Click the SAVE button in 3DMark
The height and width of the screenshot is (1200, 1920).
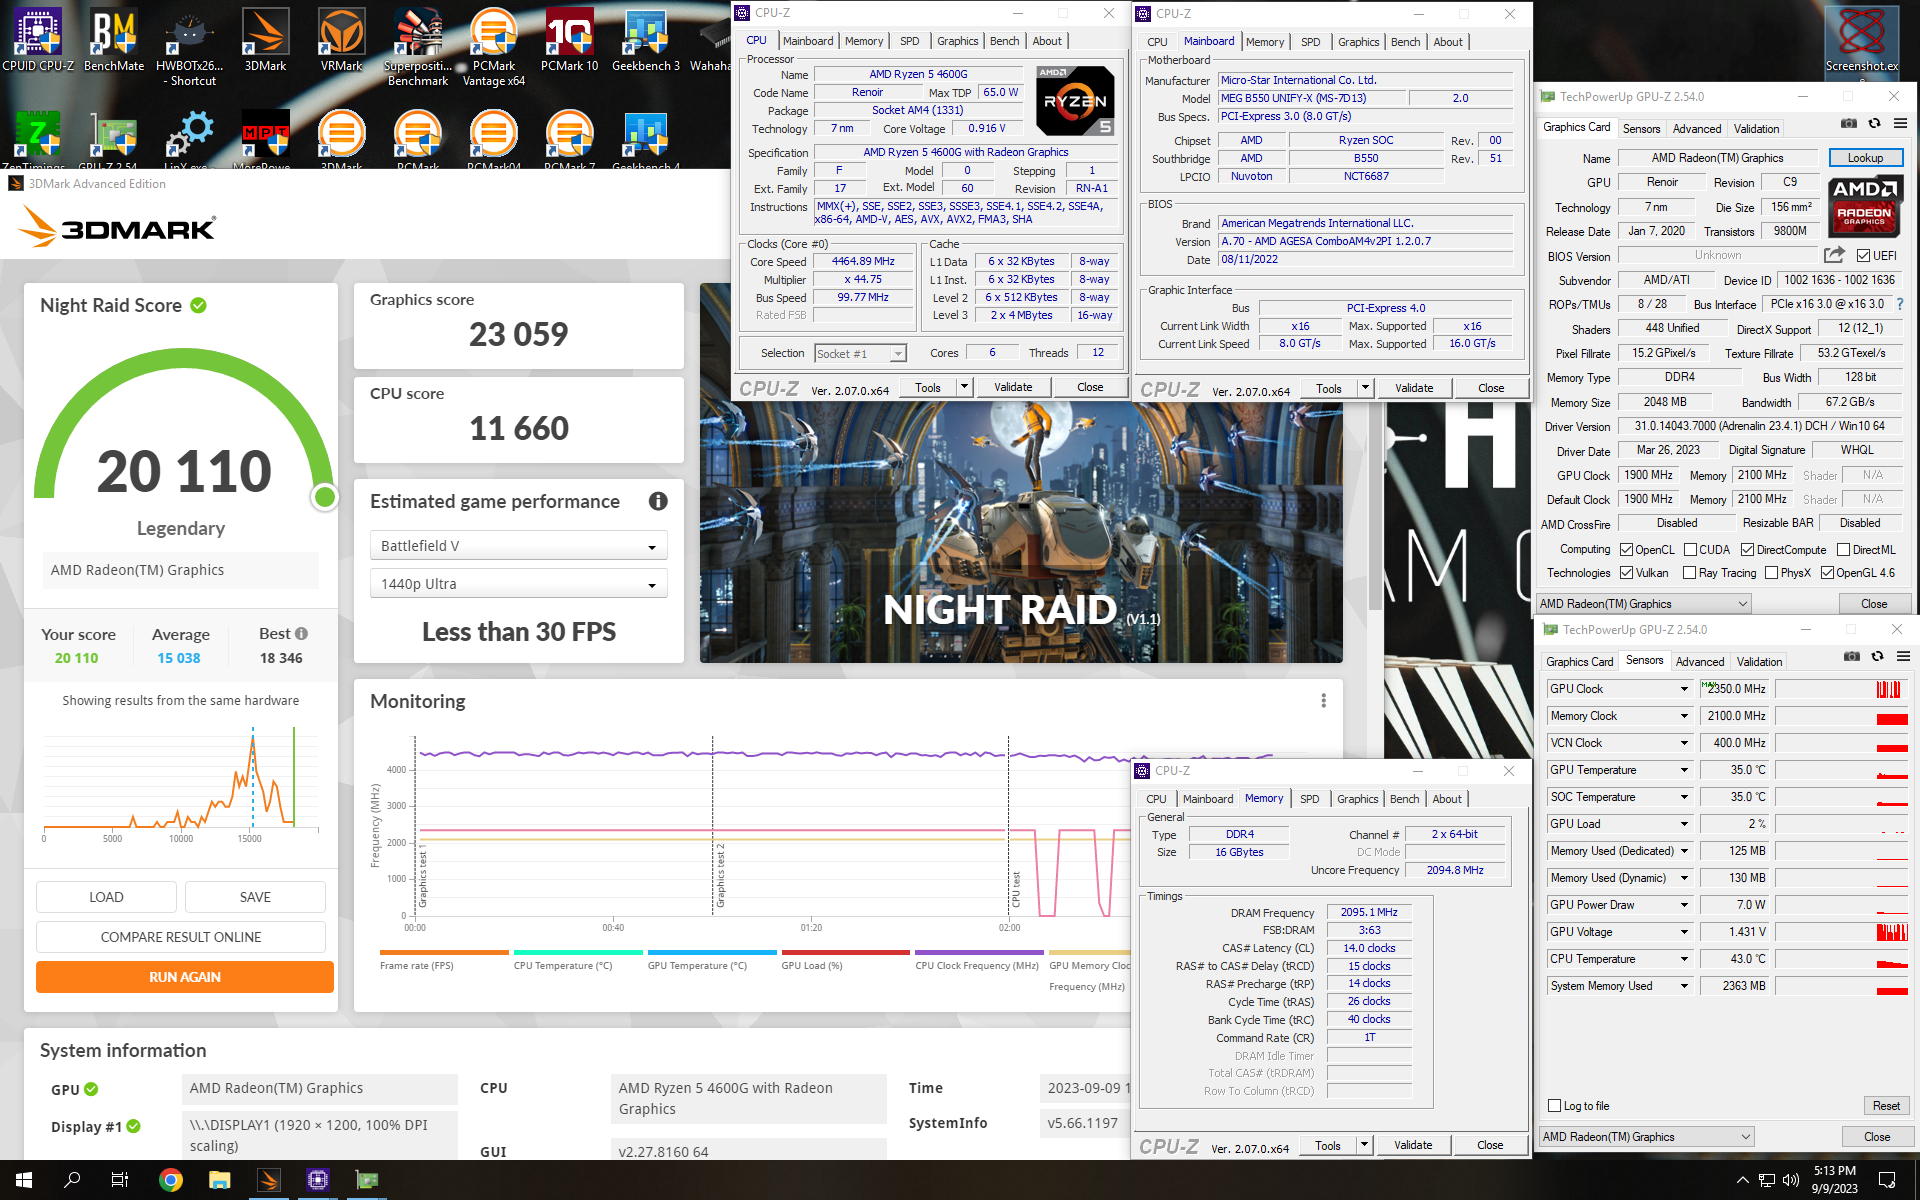(255, 897)
